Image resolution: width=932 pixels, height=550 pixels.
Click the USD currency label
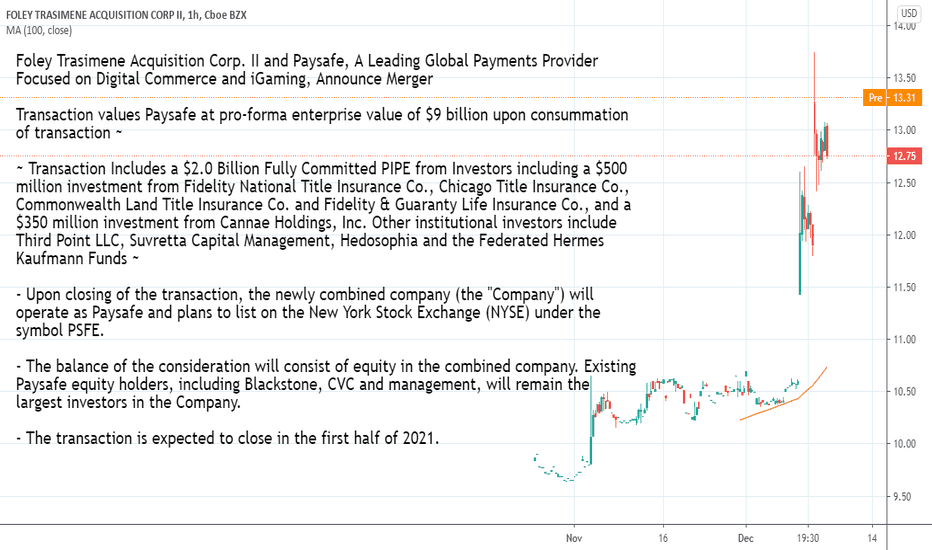[x=909, y=13]
